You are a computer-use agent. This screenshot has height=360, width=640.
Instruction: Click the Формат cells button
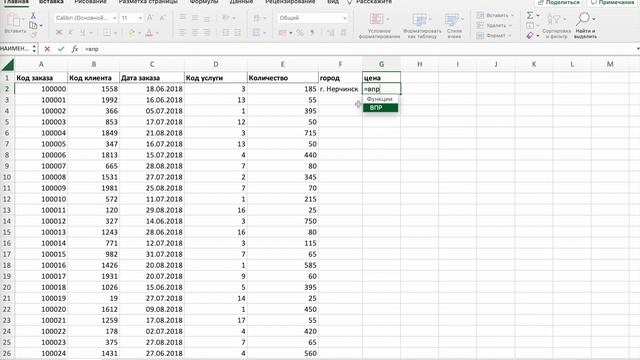(x=494, y=36)
